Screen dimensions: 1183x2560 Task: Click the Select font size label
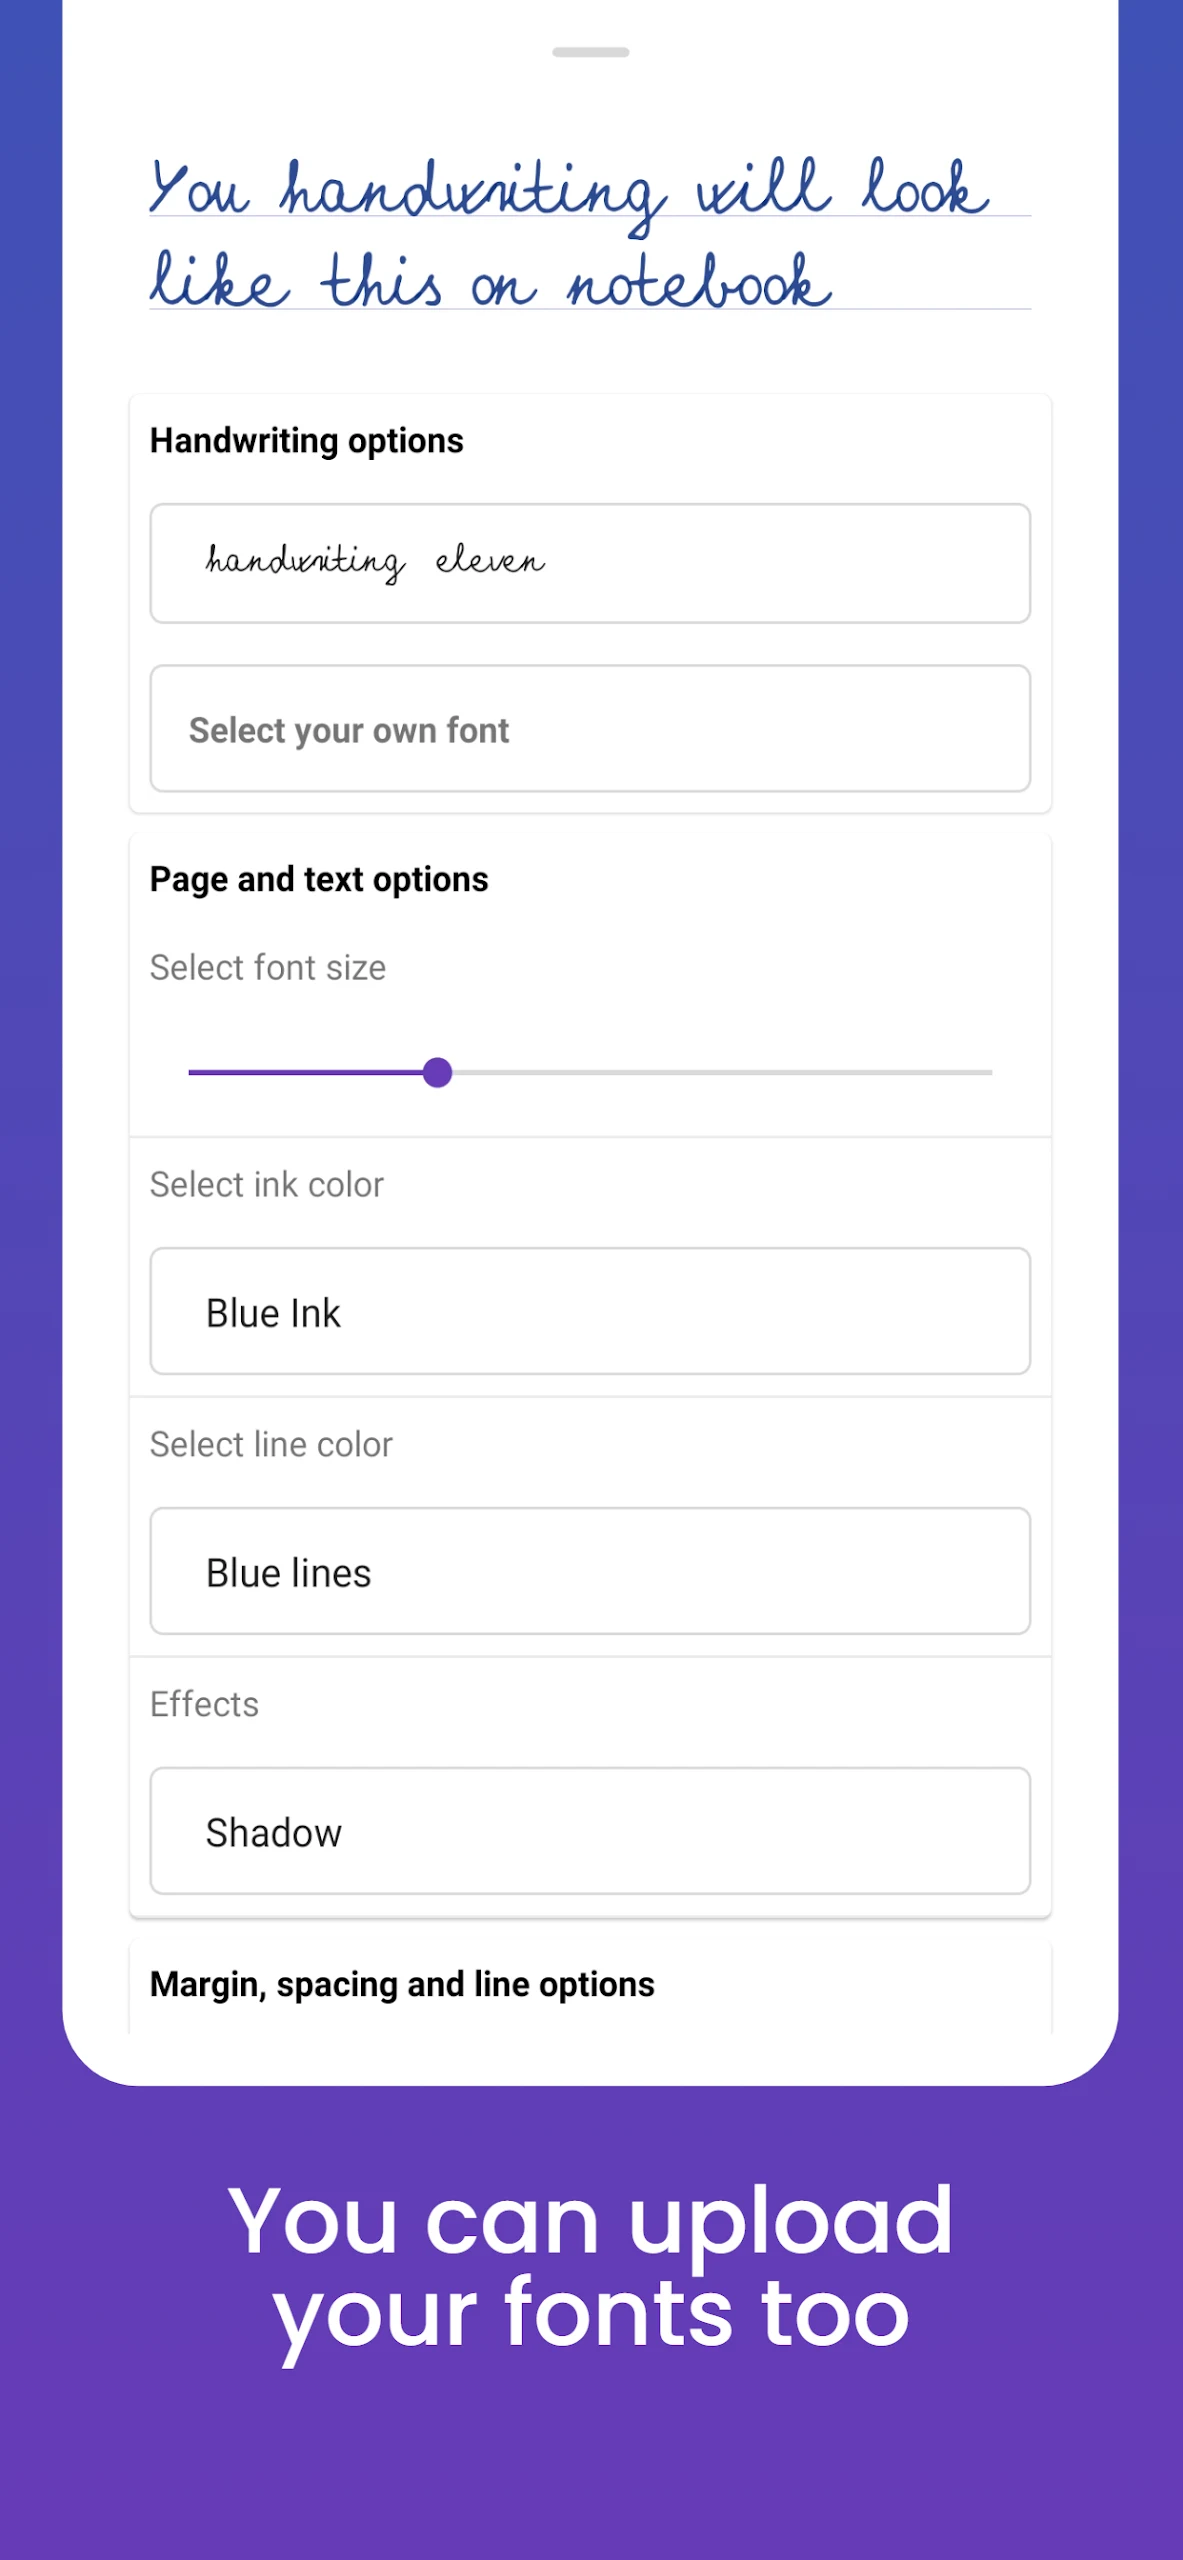pos(267,968)
